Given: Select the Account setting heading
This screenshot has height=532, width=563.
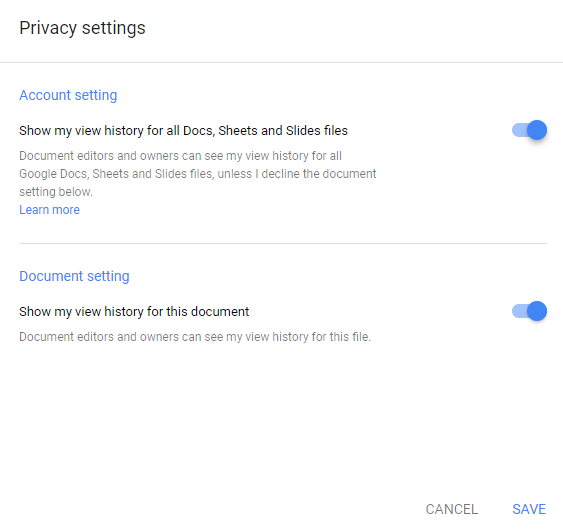Looking at the screenshot, I should coord(68,95).
